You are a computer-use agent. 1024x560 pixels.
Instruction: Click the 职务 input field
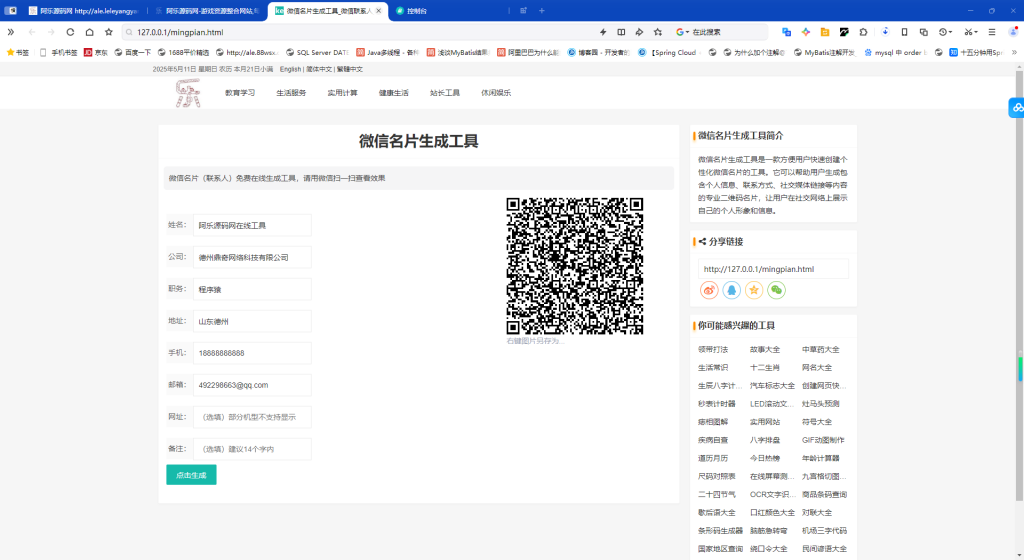(x=252, y=289)
